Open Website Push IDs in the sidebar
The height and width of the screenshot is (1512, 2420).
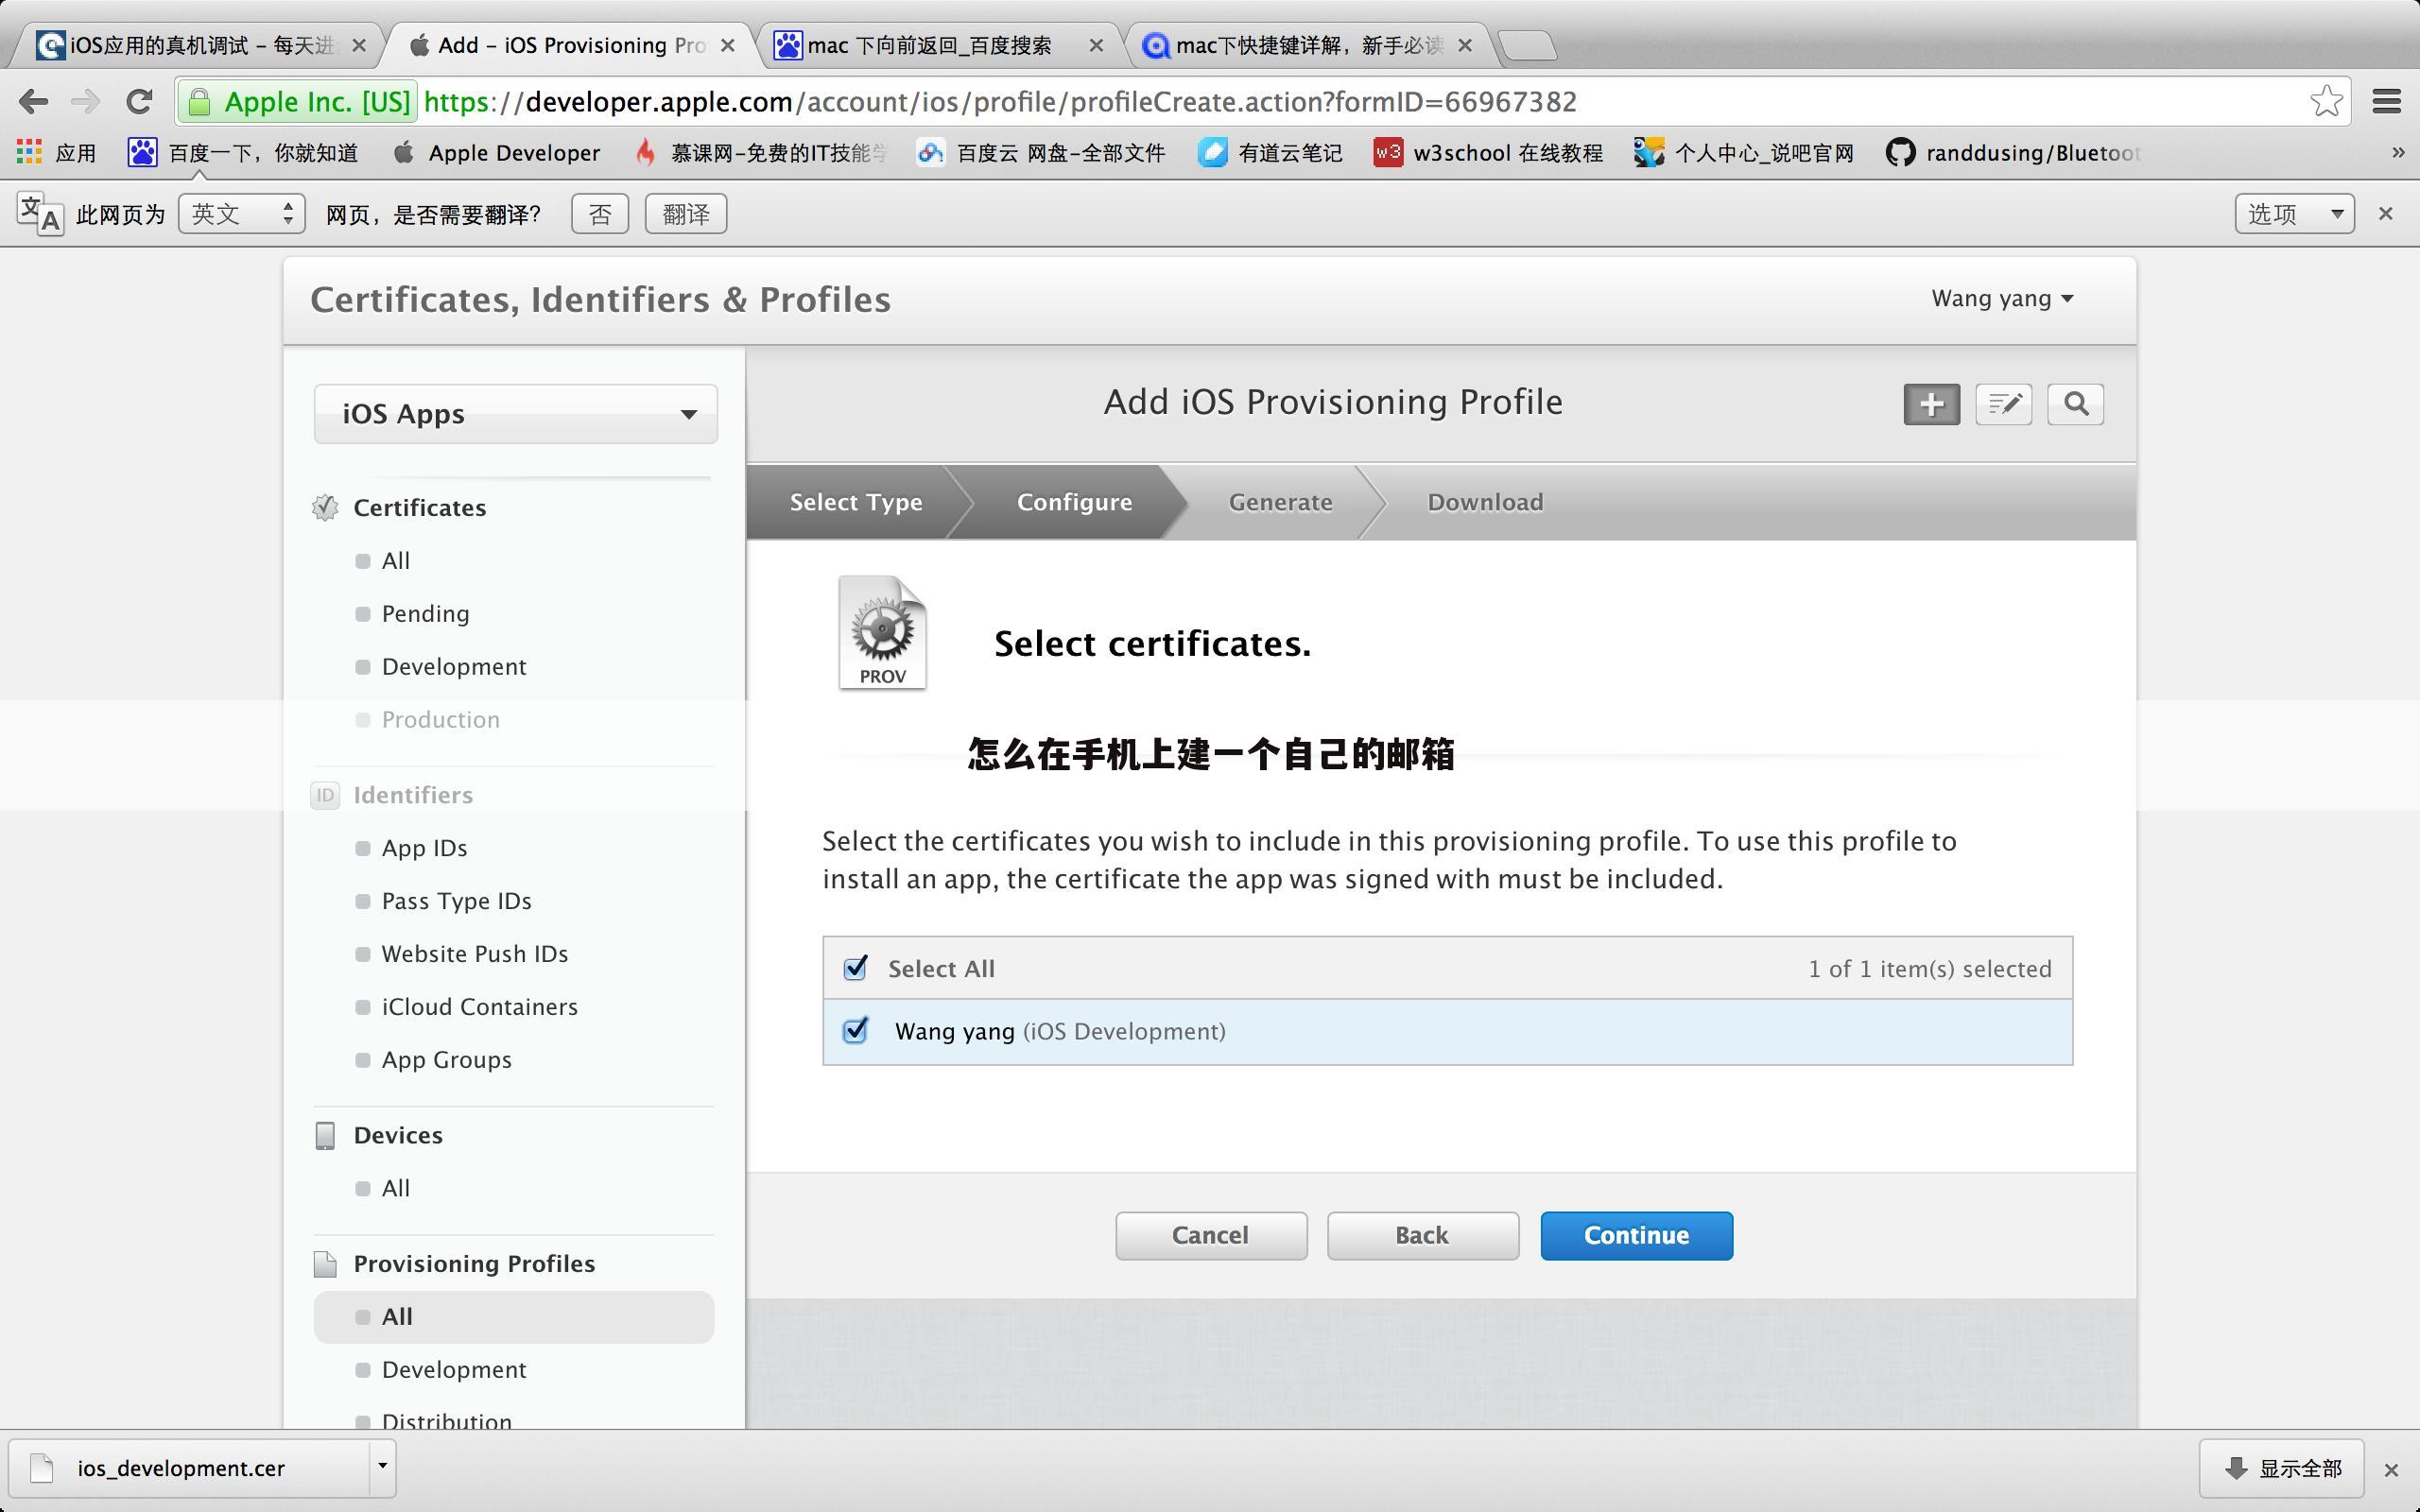[475, 954]
